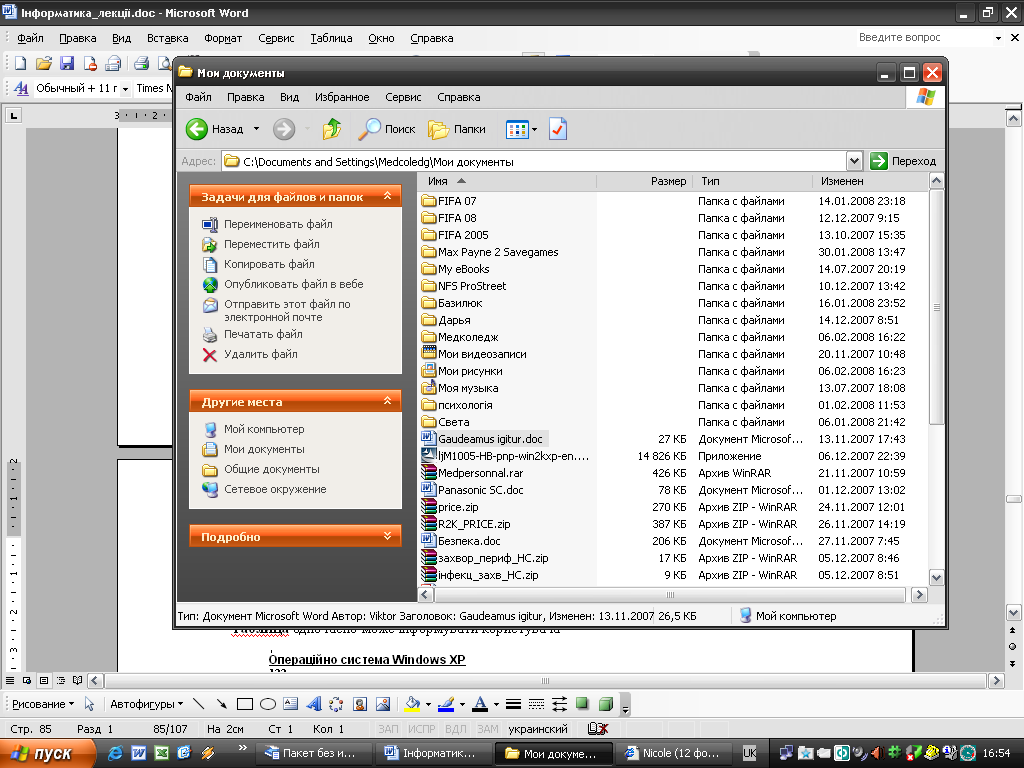Select the Oval drawing tool
The image size is (1024, 768).
[268, 704]
